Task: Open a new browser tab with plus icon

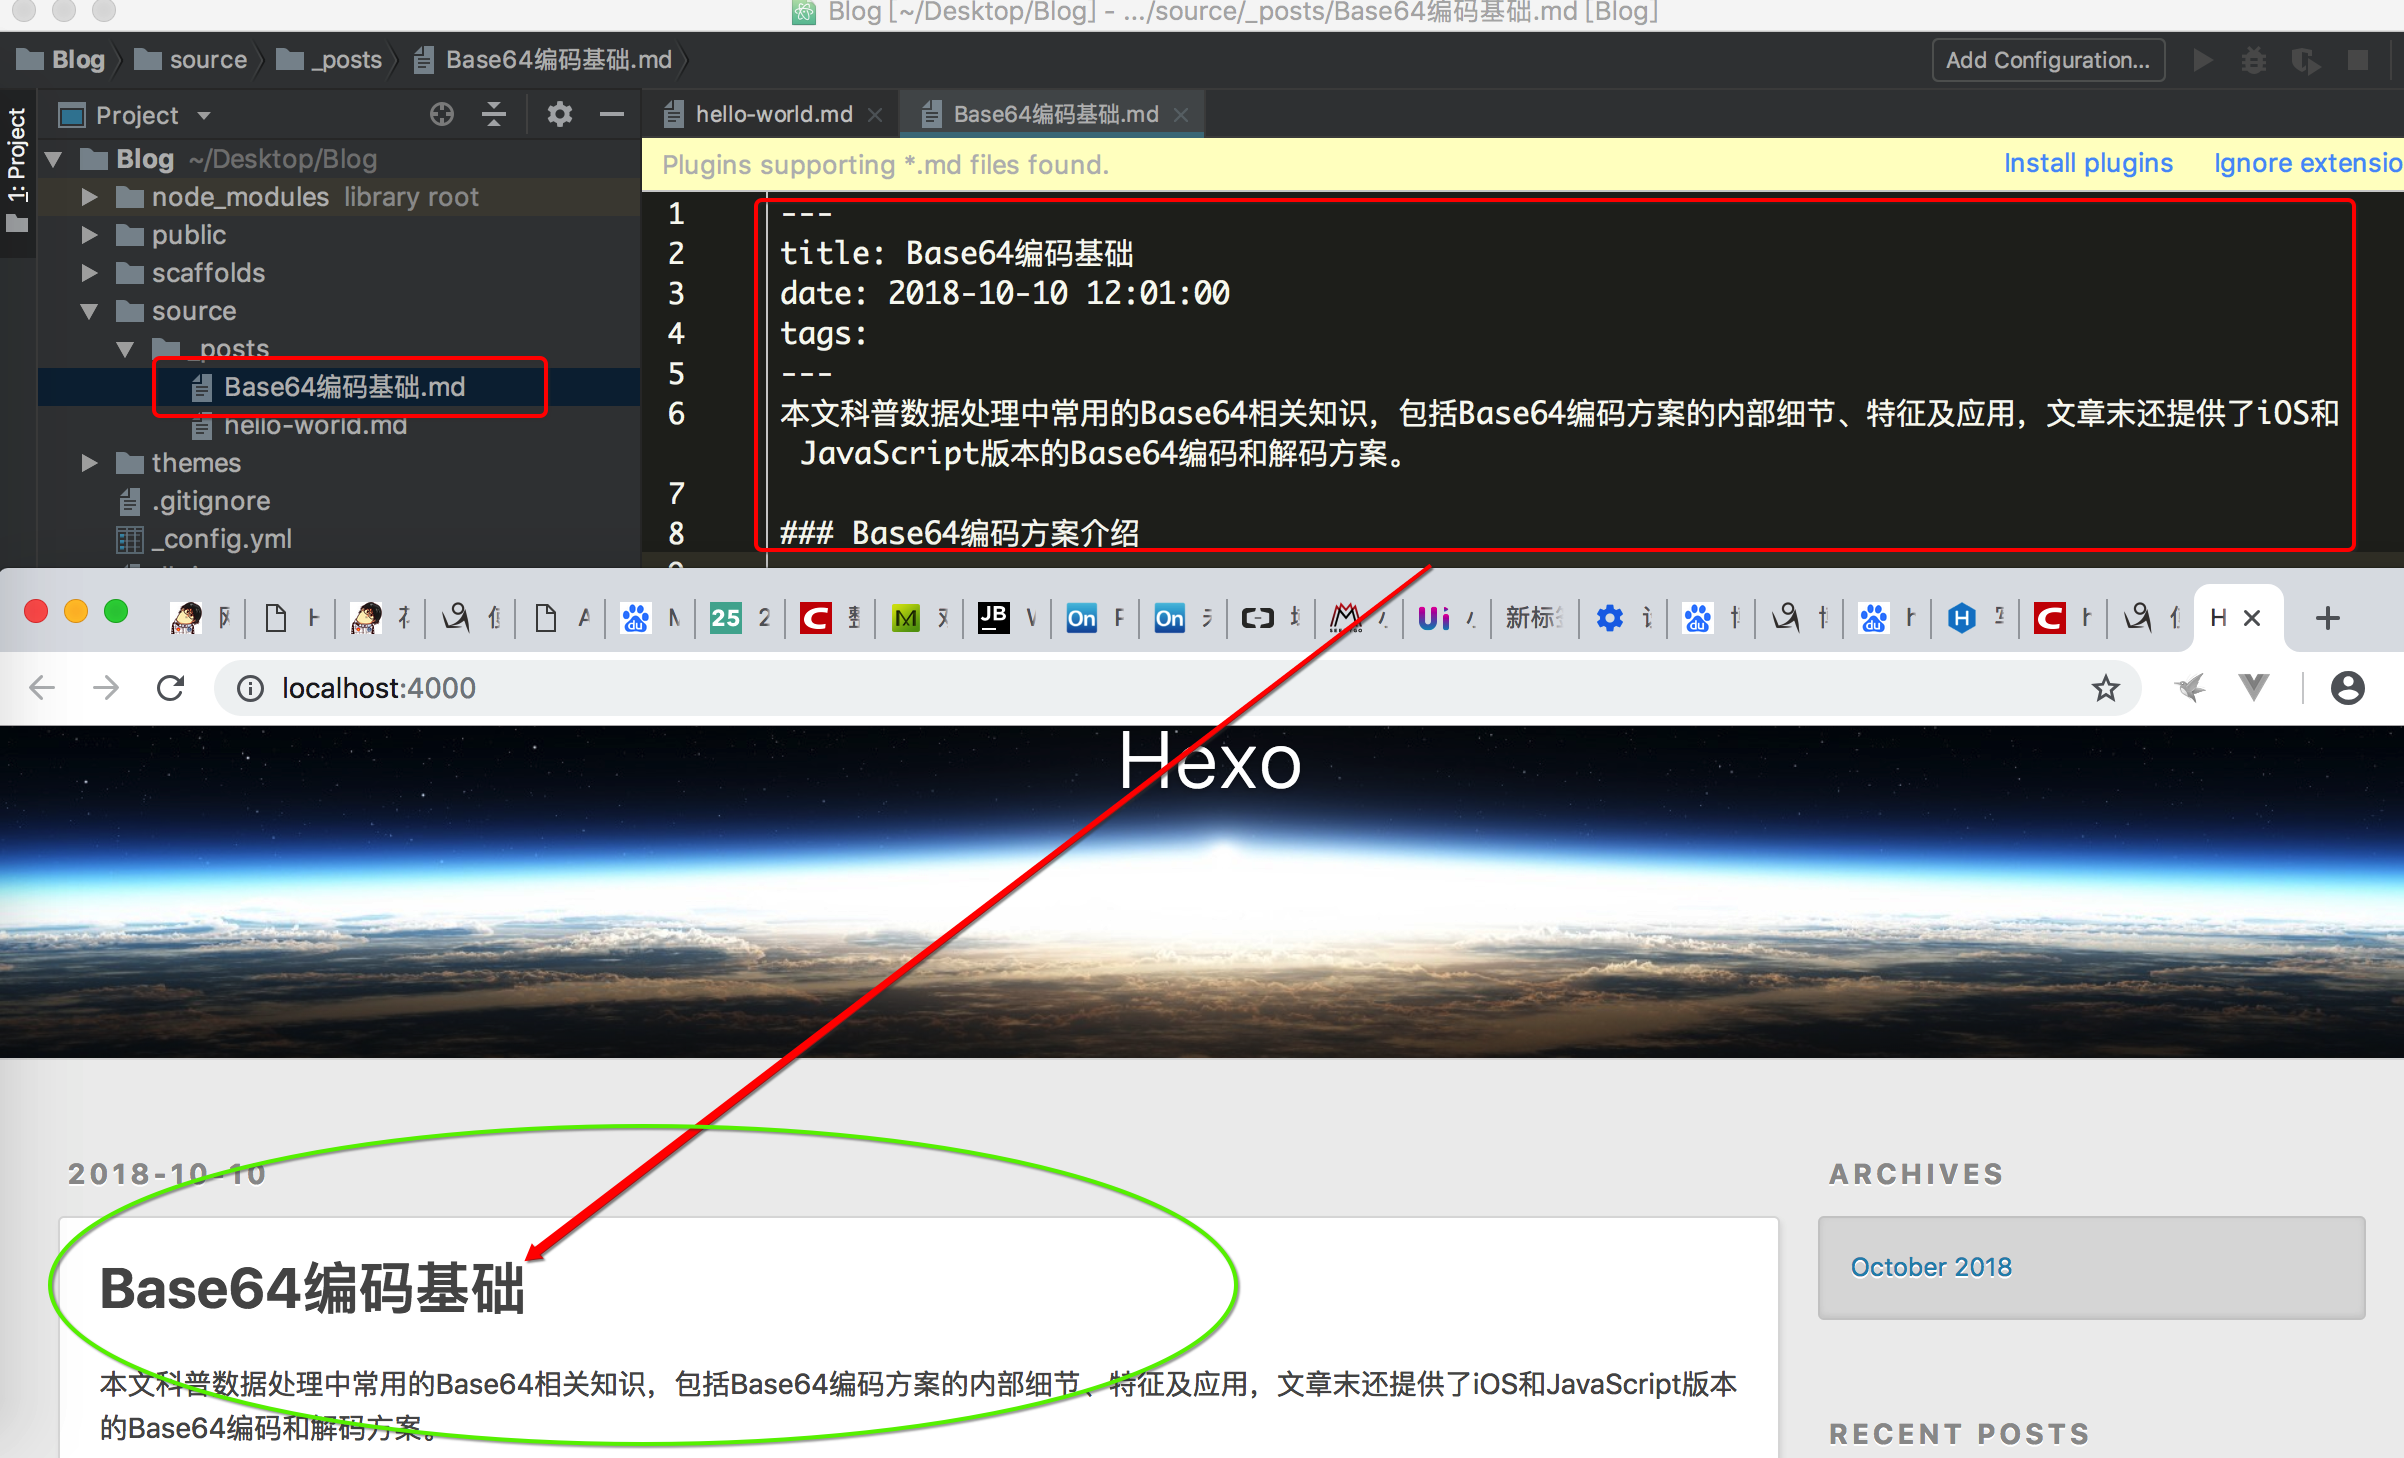Action: (x=2328, y=618)
